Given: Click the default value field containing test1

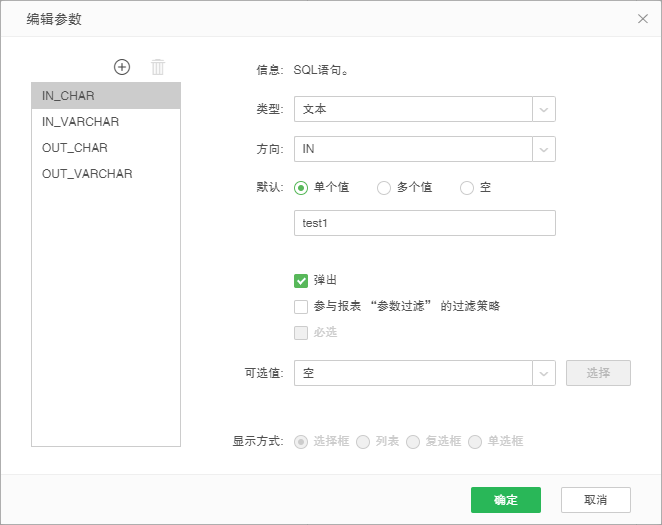Looking at the screenshot, I should coord(424,223).
